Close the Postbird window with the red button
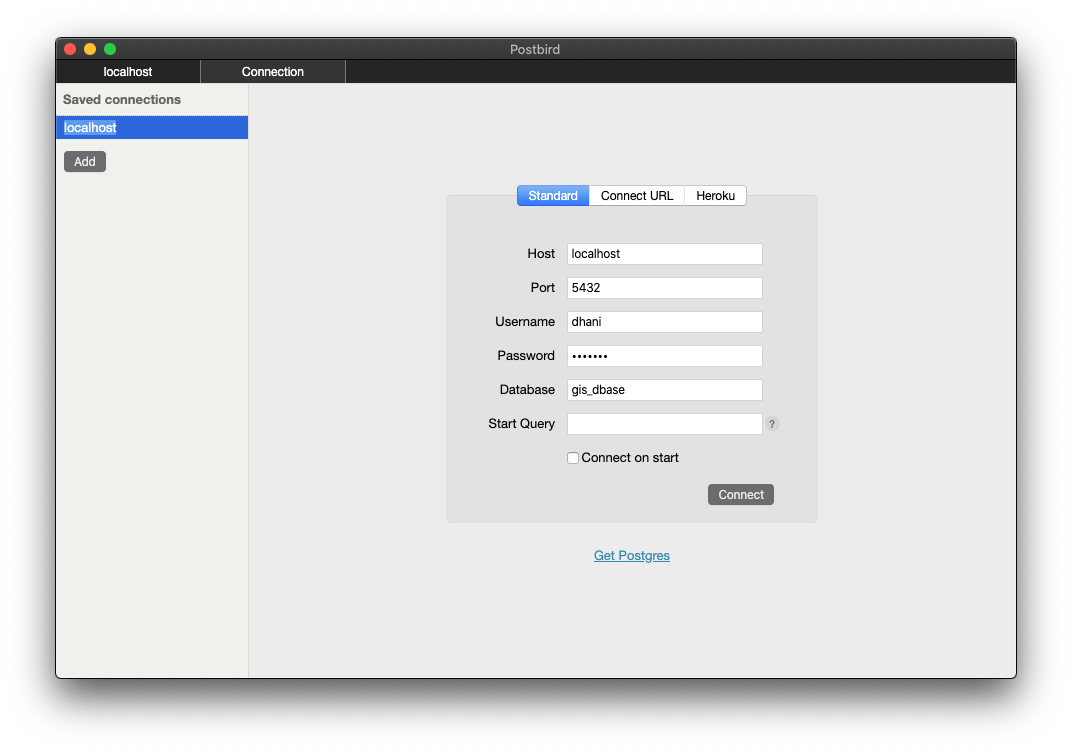Image resolution: width=1072 pixels, height=752 pixels. (70, 49)
